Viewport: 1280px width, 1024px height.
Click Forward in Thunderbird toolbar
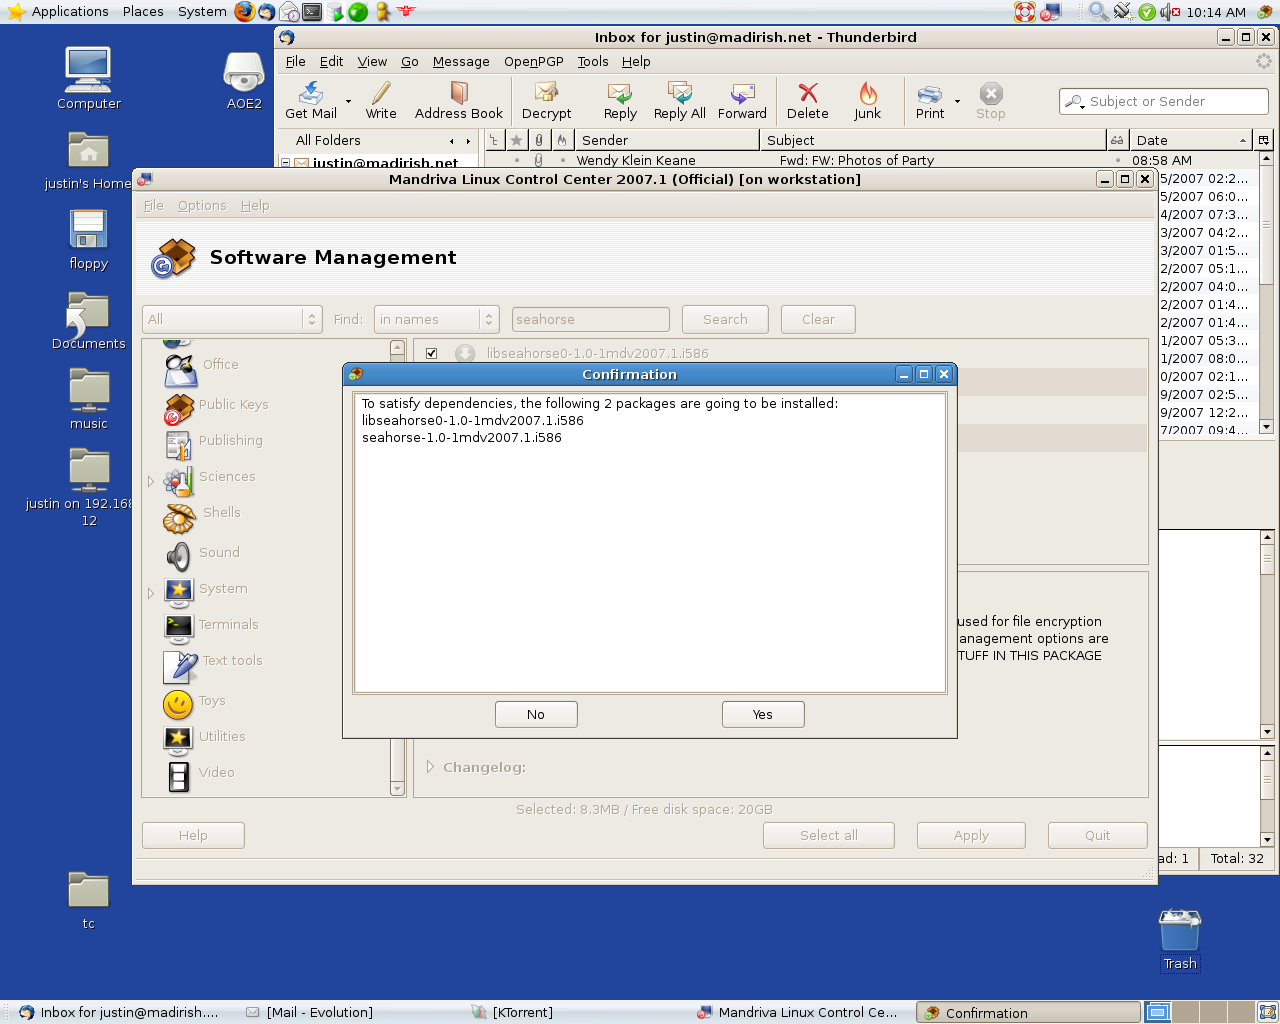[742, 101]
